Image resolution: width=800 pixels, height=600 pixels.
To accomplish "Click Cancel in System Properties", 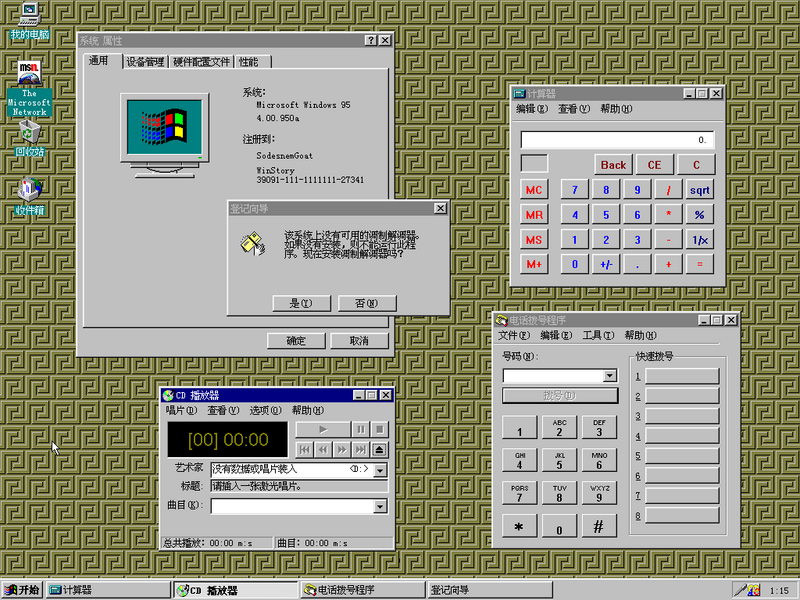I will (359, 341).
